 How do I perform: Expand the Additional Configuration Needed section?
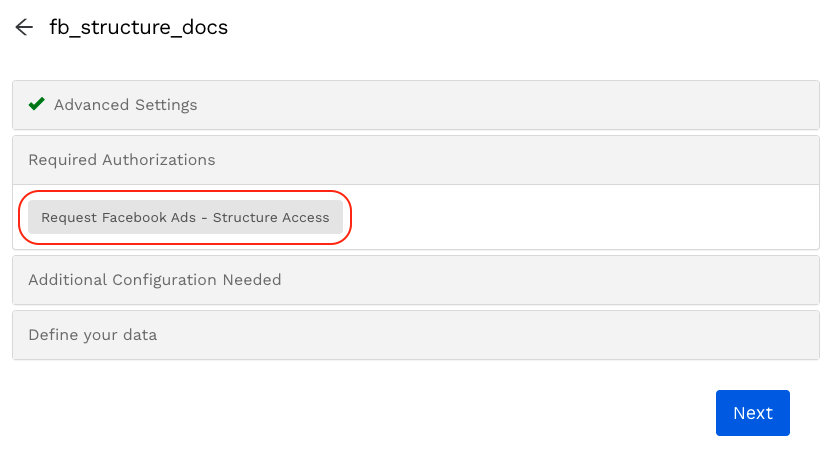pos(415,280)
